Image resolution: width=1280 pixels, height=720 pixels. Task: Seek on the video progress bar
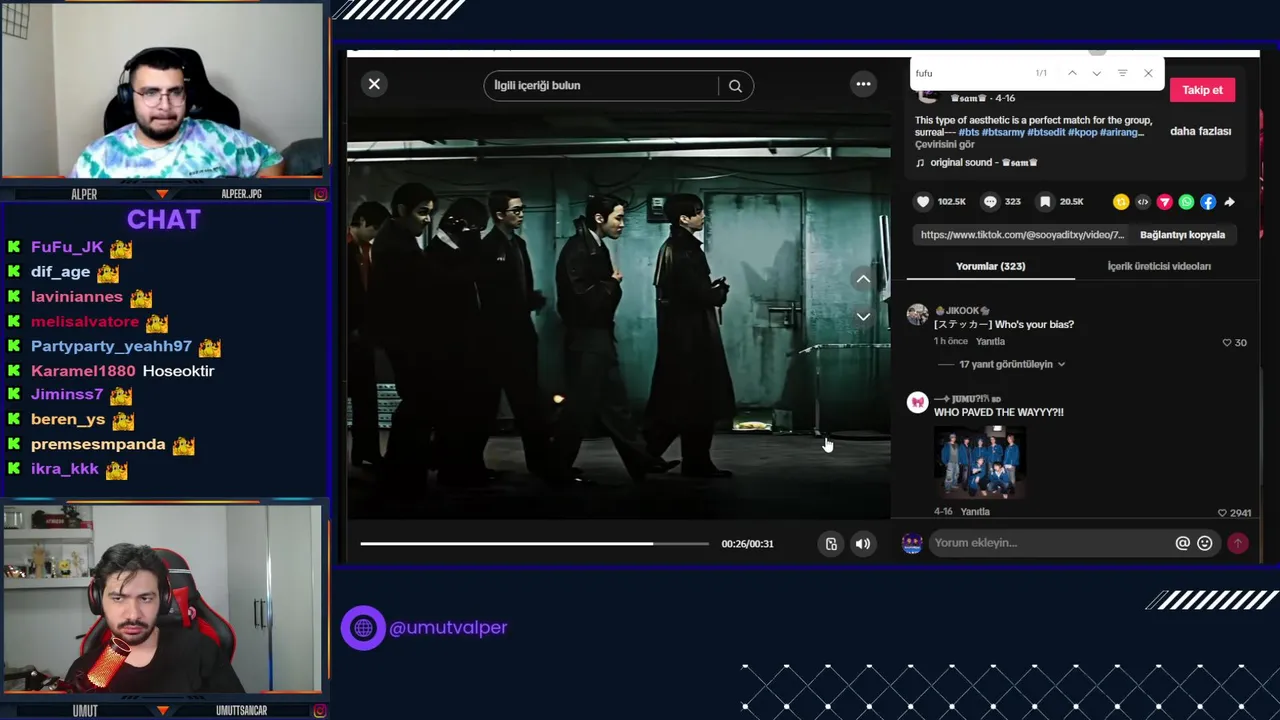(534, 544)
